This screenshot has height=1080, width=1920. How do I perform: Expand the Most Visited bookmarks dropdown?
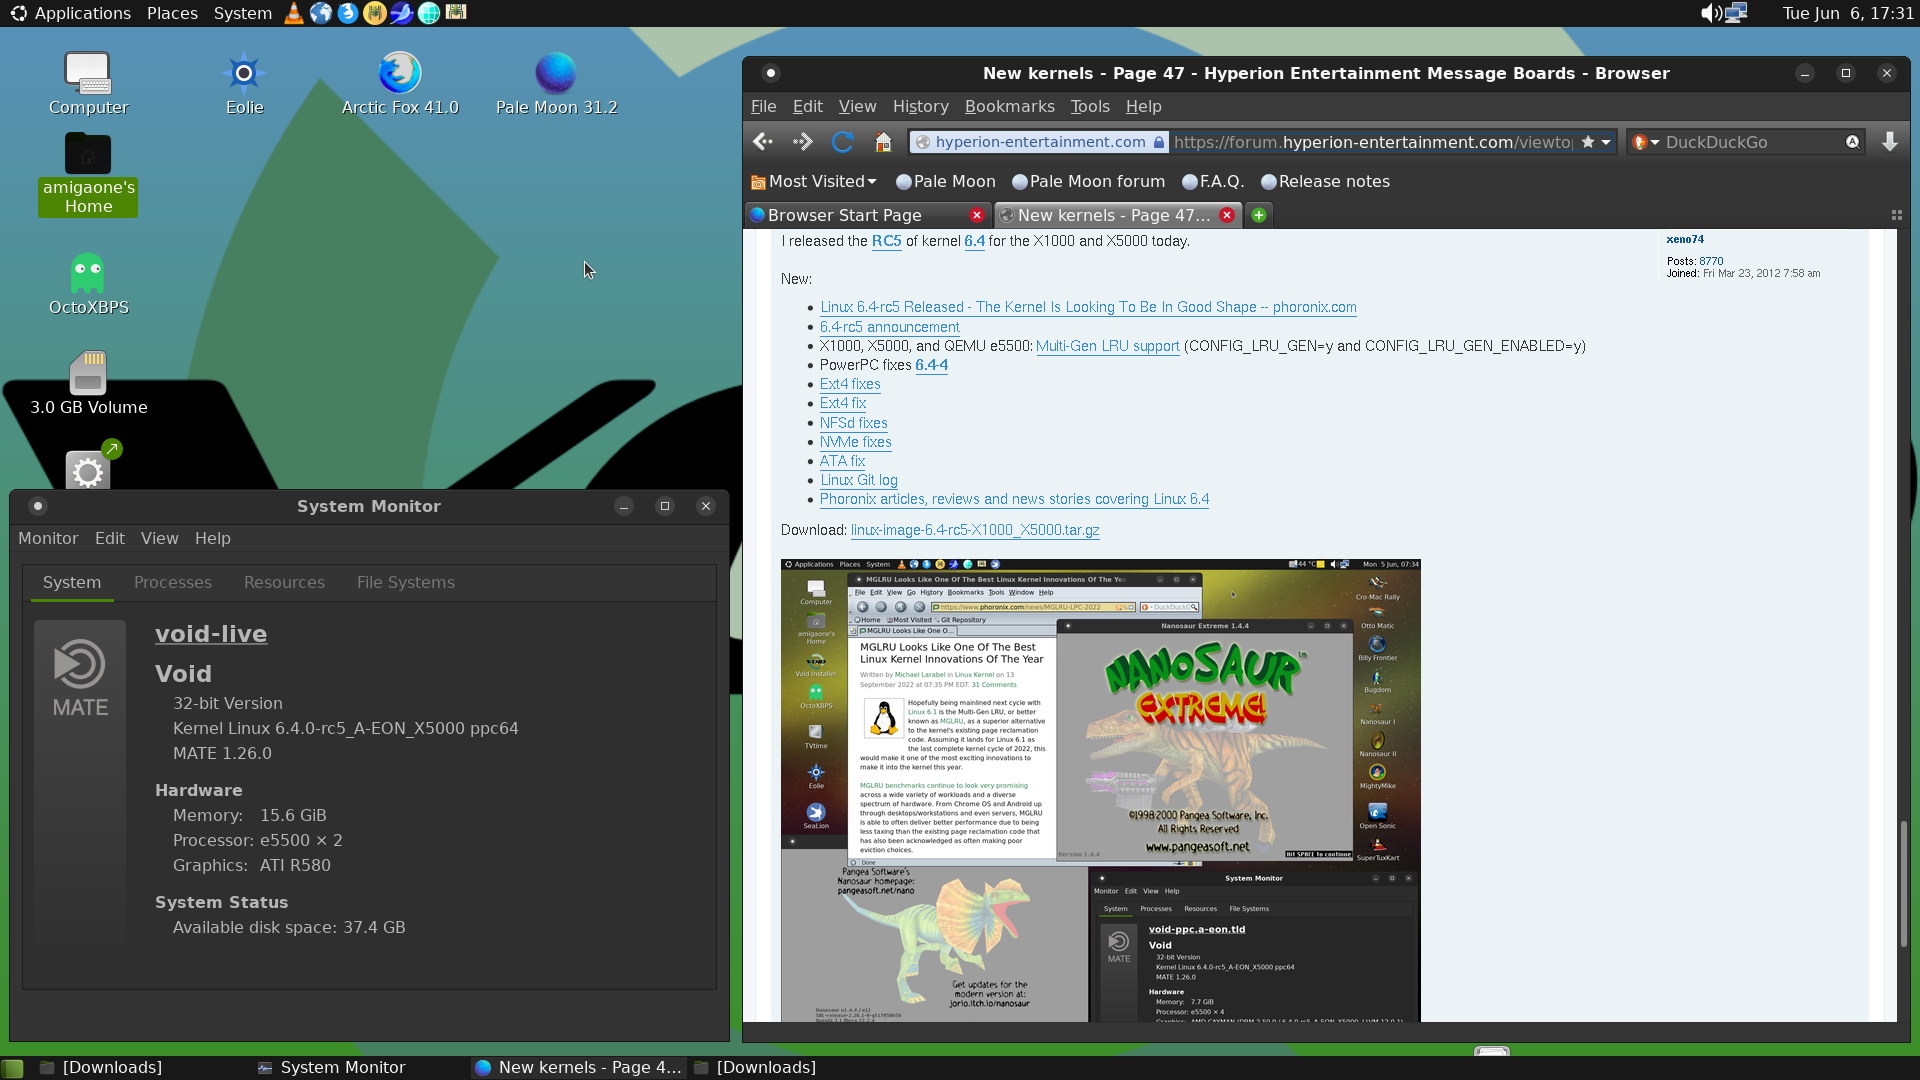click(814, 181)
